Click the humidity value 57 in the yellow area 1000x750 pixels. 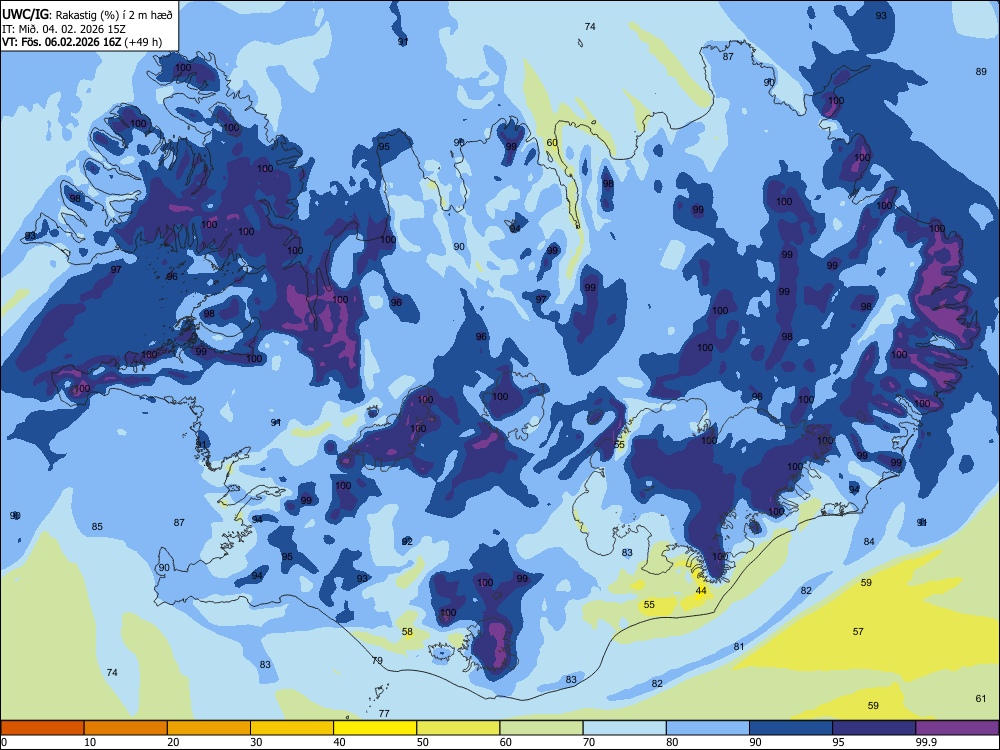point(858,631)
